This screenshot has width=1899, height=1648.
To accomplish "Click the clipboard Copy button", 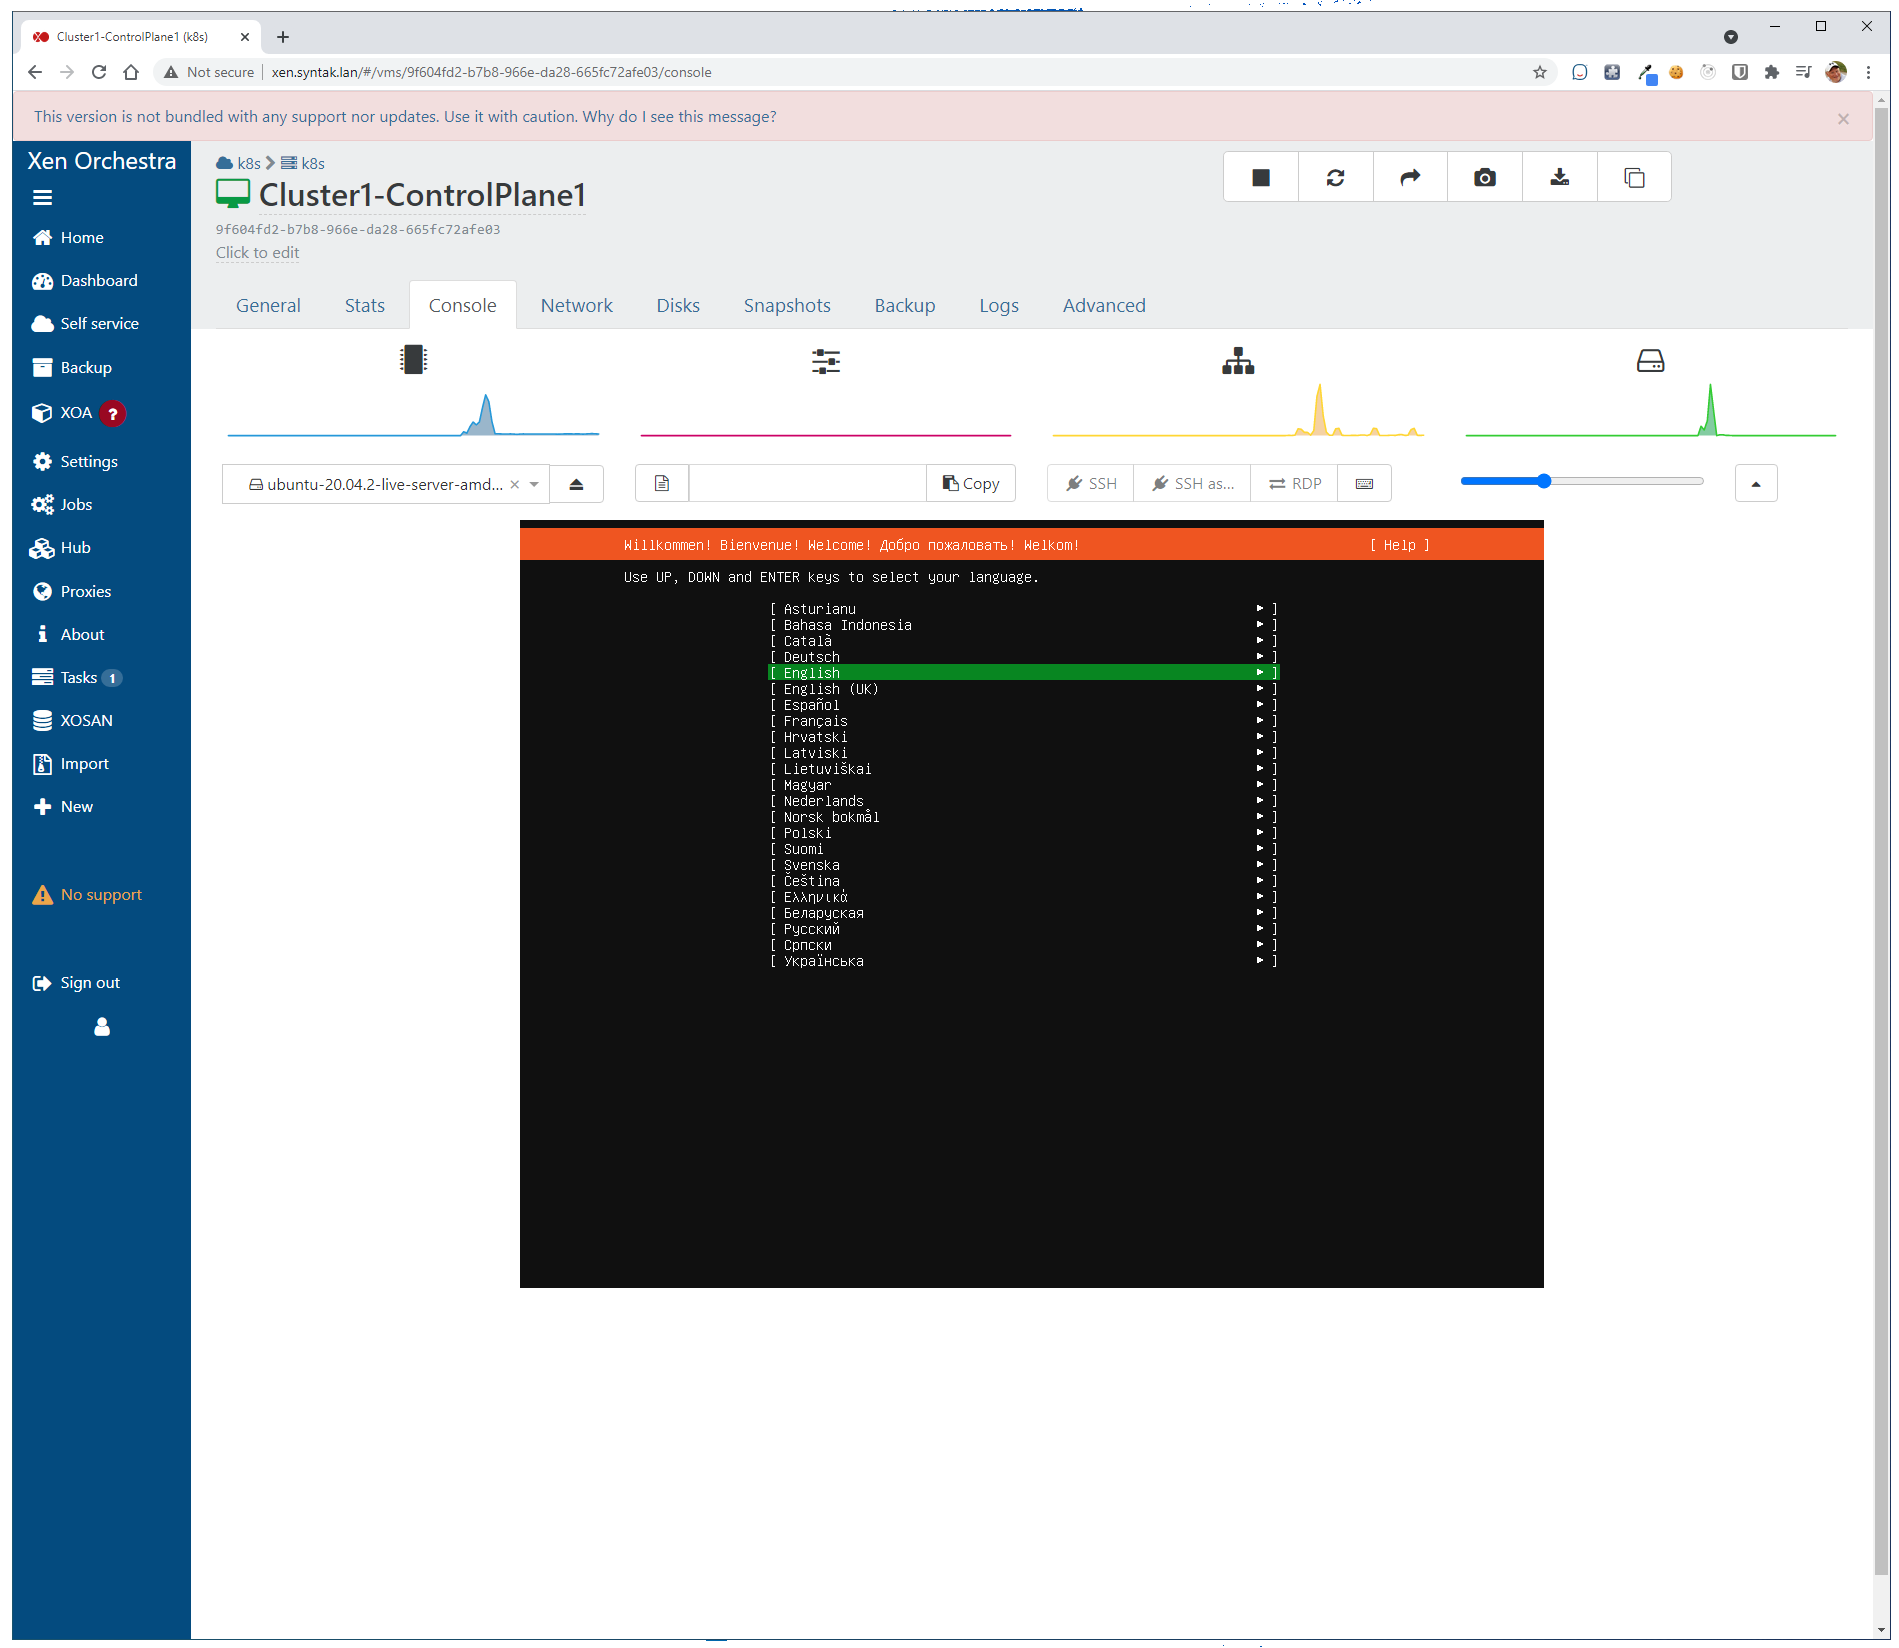I will (970, 484).
